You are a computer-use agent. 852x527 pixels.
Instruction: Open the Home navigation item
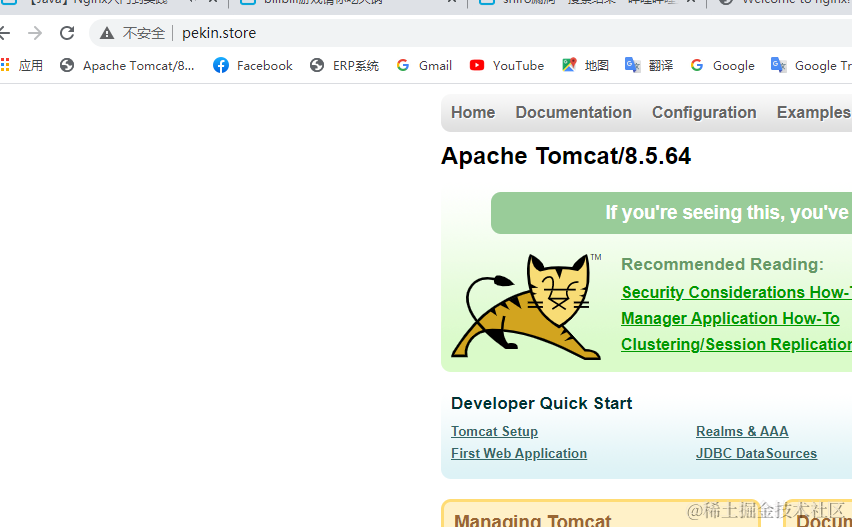pyautogui.click(x=473, y=112)
